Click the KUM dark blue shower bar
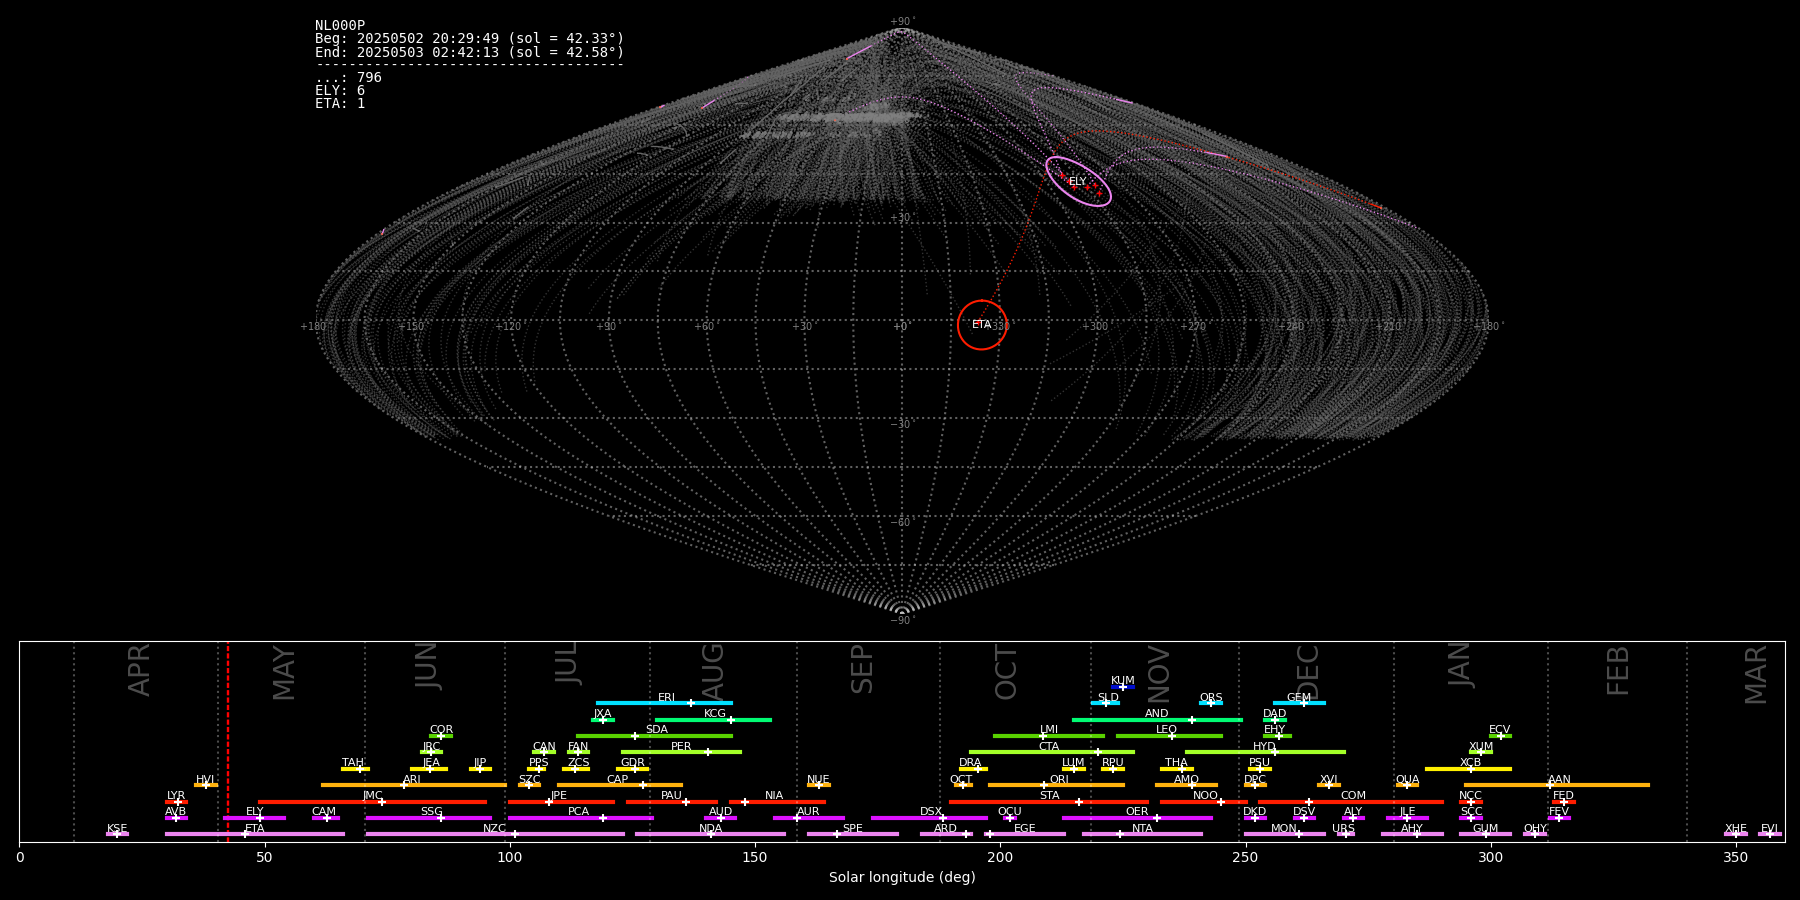1800x900 pixels. point(1123,687)
